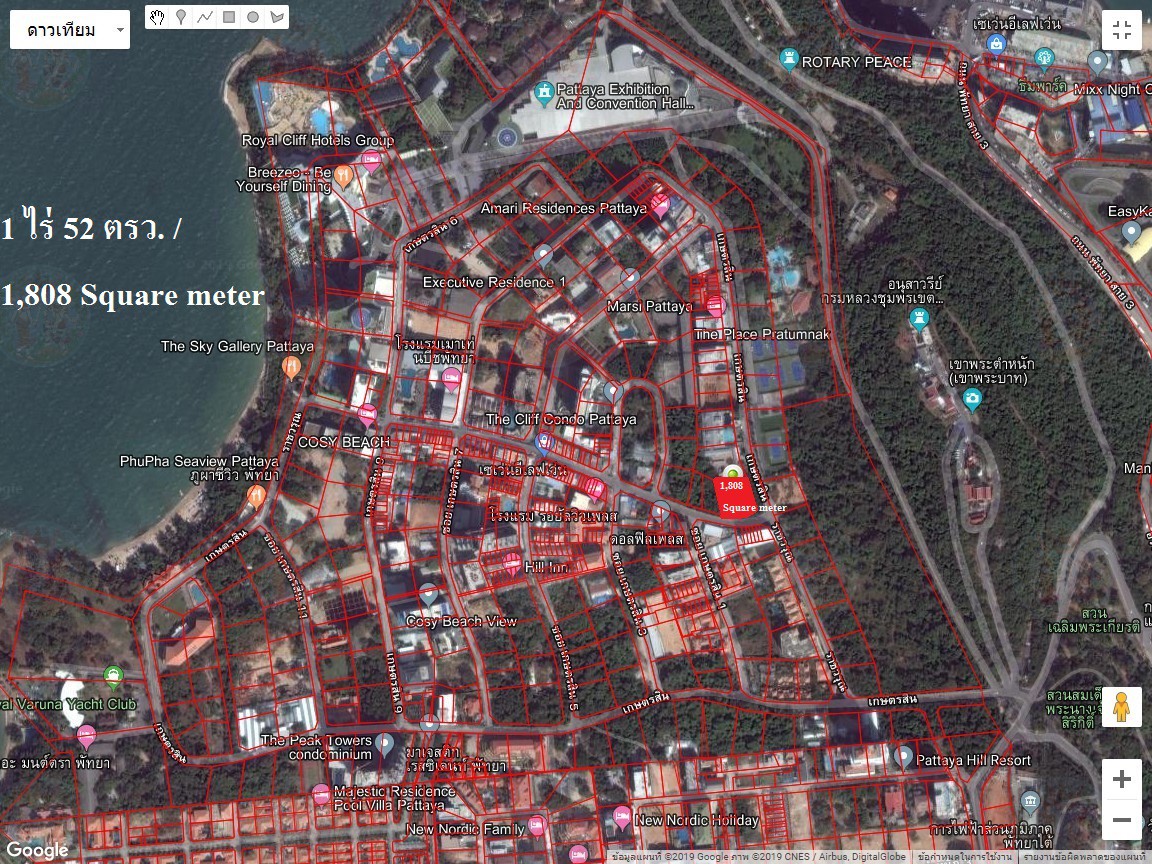The height and width of the screenshot is (864, 1152).
Task: Click the red 1,808 Square meter plot
Action: 737,499
